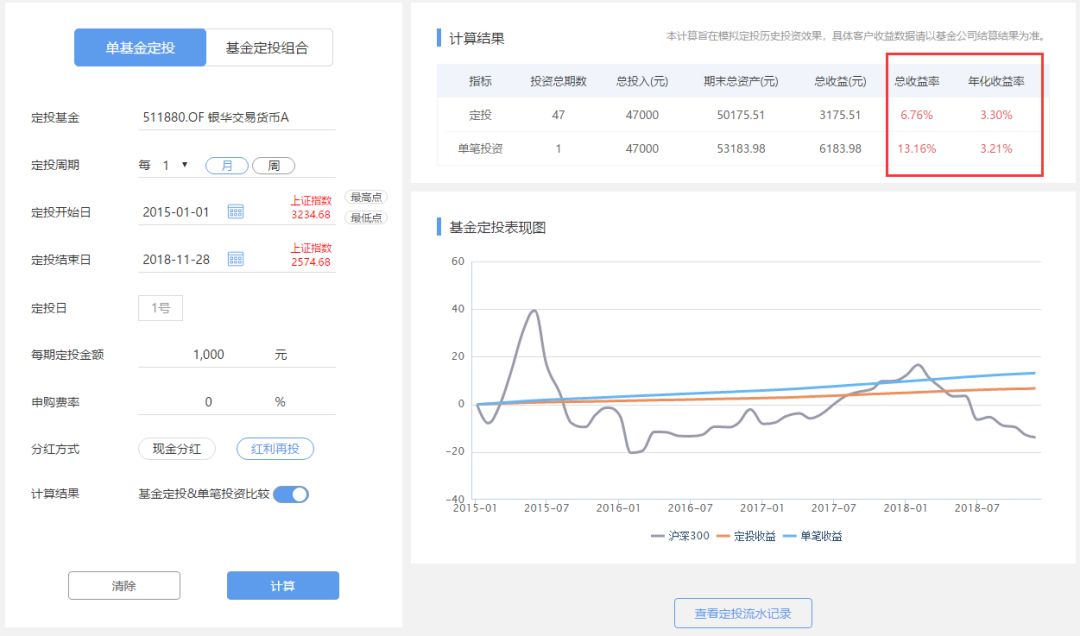Switch to 单基金定投 tab
The width and height of the screenshot is (1080, 636).
[140, 48]
